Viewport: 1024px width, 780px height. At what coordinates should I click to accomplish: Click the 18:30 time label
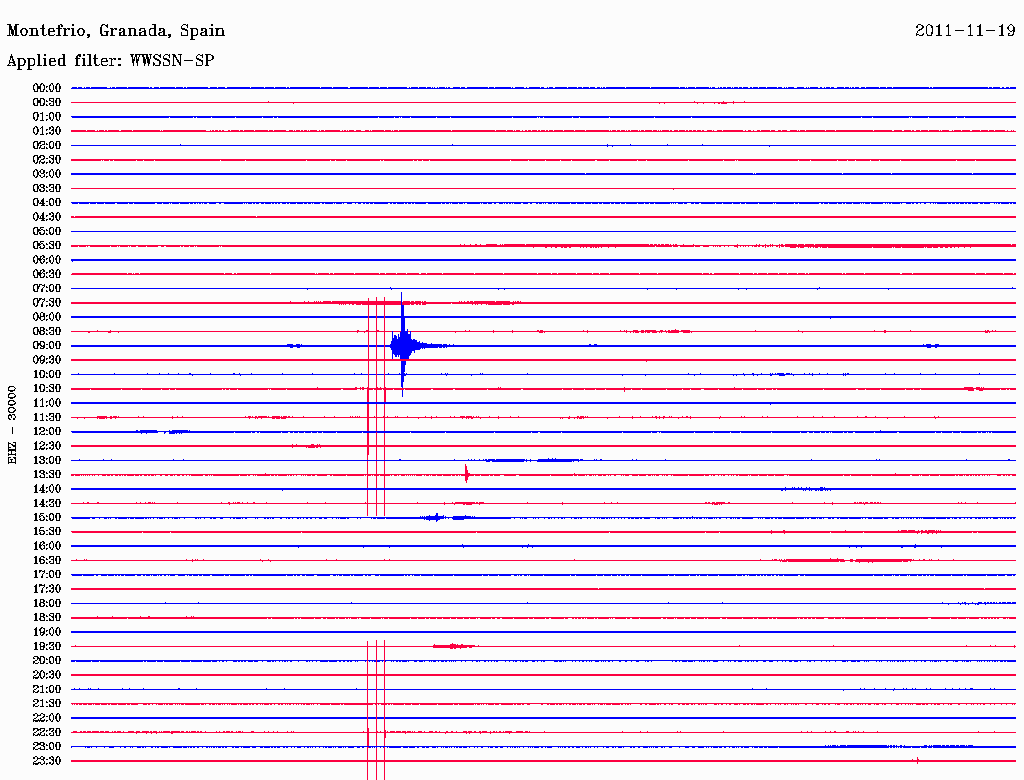[x=47, y=617]
